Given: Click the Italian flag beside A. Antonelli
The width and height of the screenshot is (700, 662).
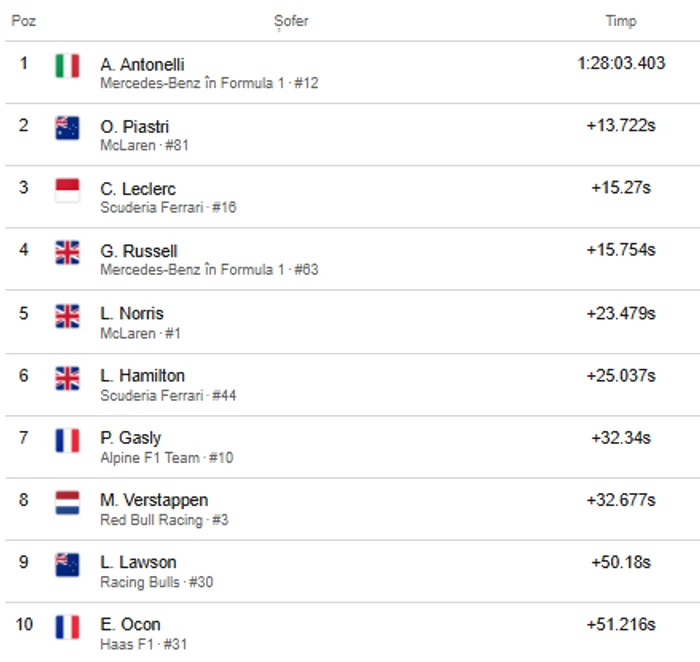Looking at the screenshot, I should (67, 66).
